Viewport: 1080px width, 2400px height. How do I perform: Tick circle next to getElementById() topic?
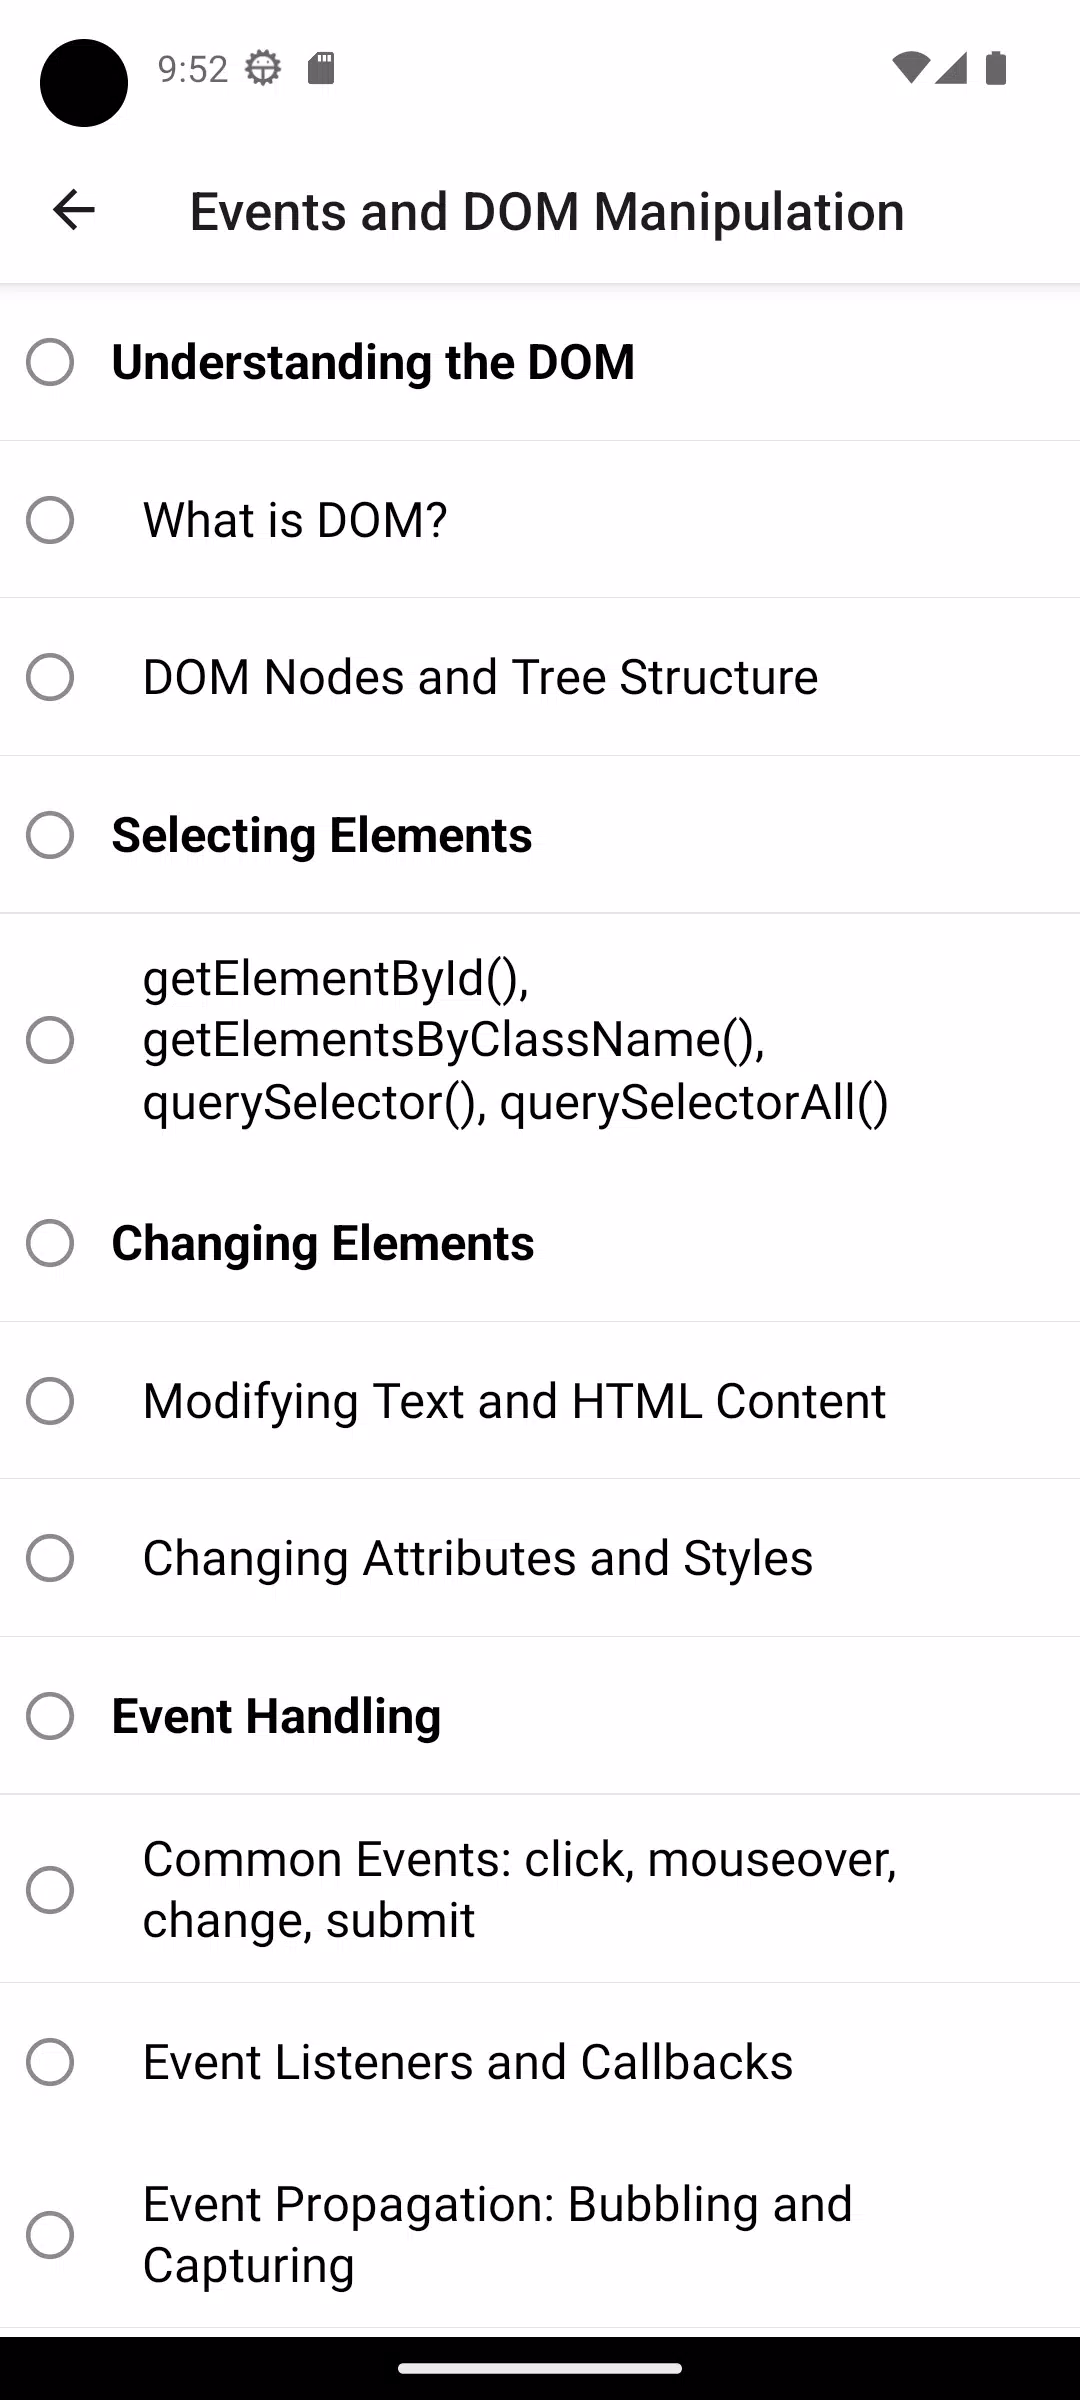tap(50, 1040)
